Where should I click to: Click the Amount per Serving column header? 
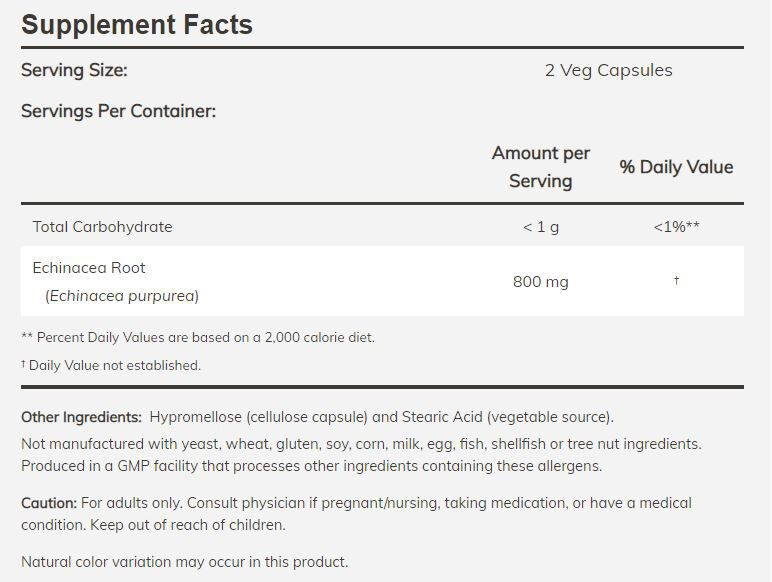point(540,167)
